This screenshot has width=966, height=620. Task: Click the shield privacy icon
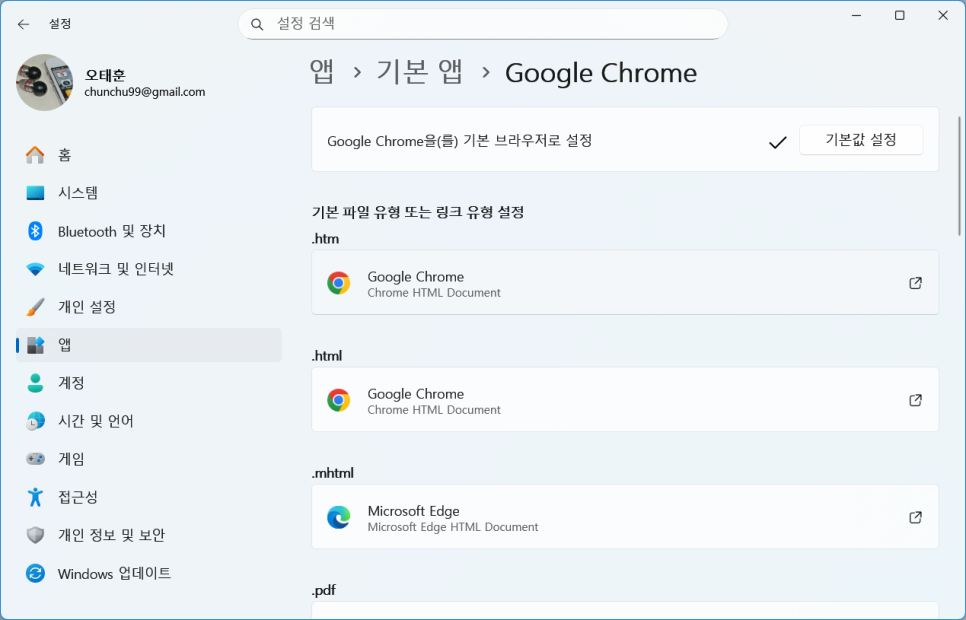coord(35,535)
